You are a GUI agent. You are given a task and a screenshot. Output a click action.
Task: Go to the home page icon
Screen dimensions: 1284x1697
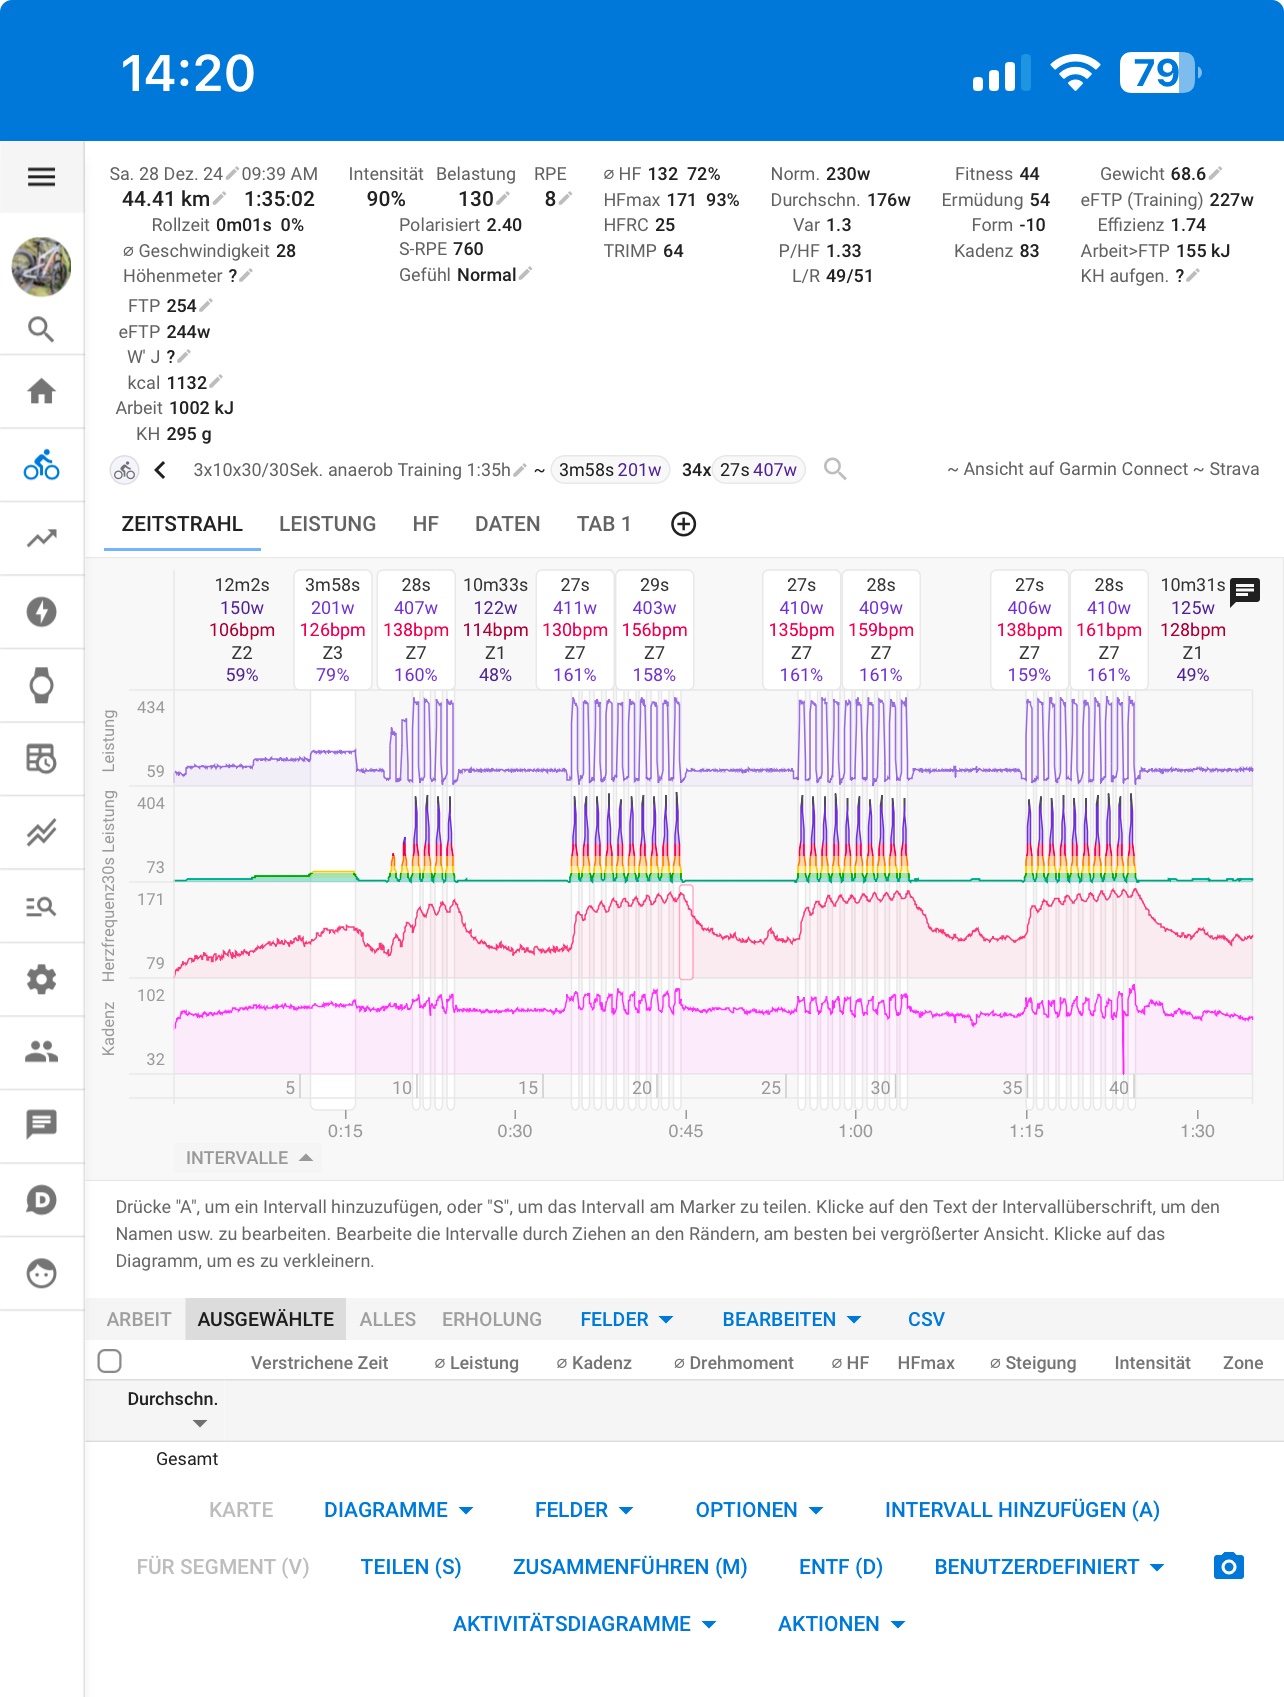pos(41,391)
